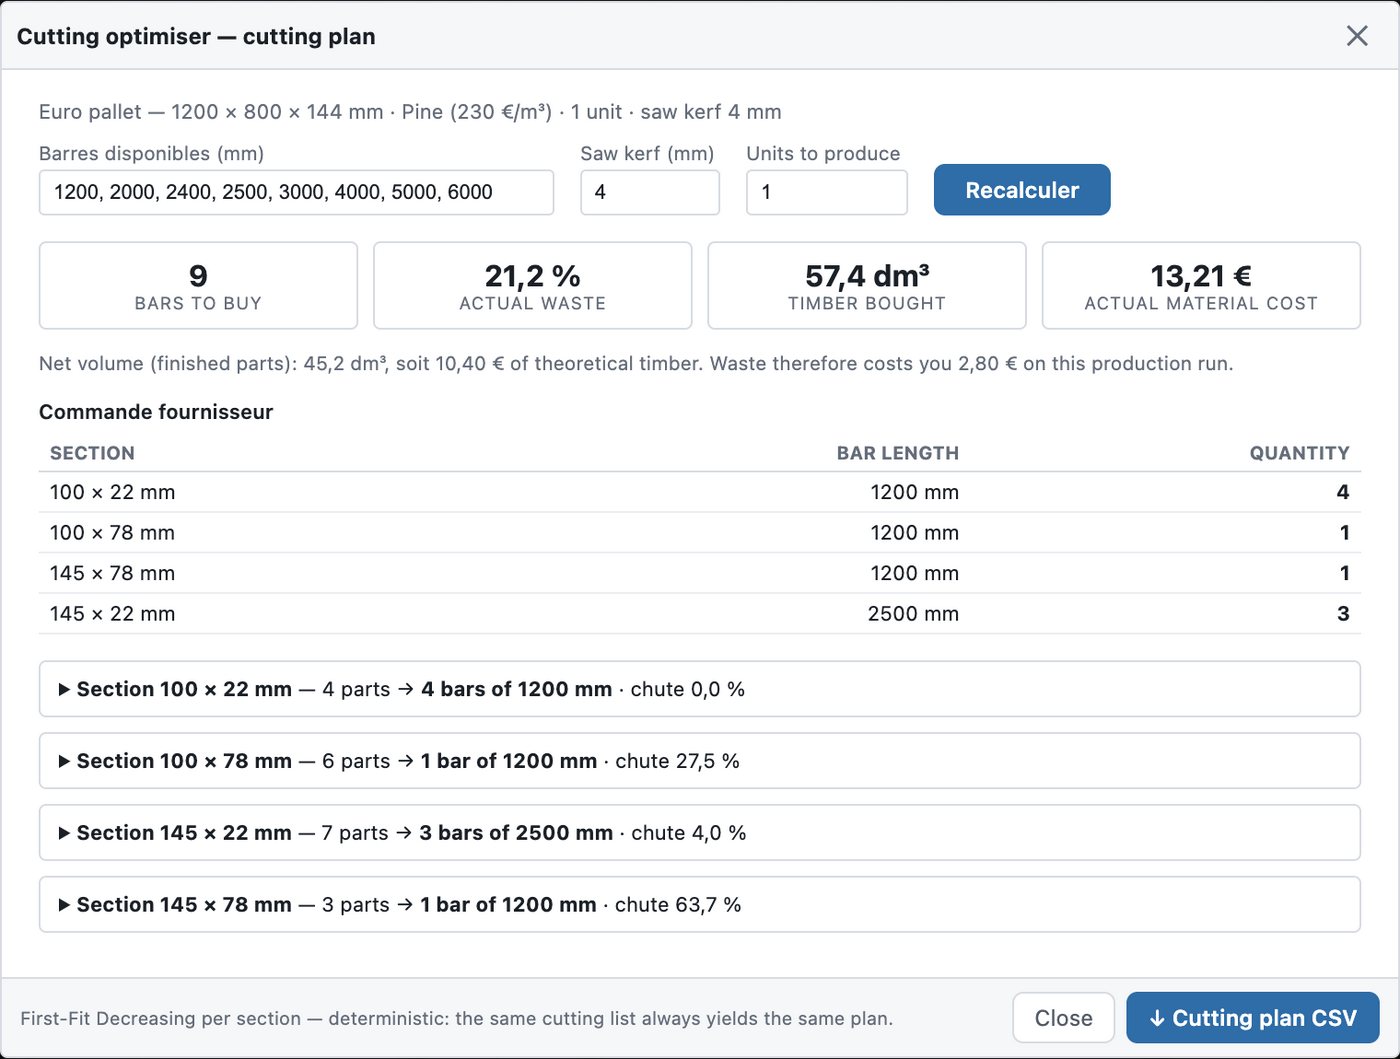
Task: Close the cutting plan dialog with X icon
Action: click(x=1357, y=36)
